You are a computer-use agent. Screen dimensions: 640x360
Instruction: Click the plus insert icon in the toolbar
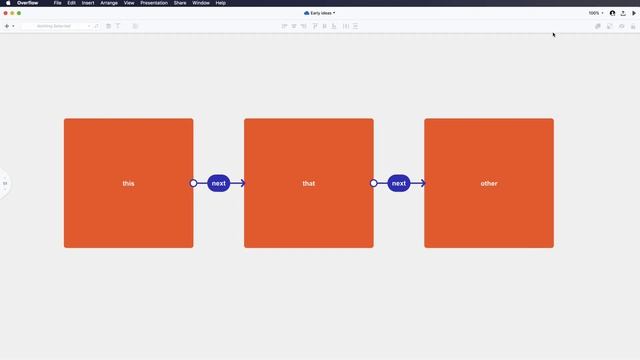pos(7,26)
